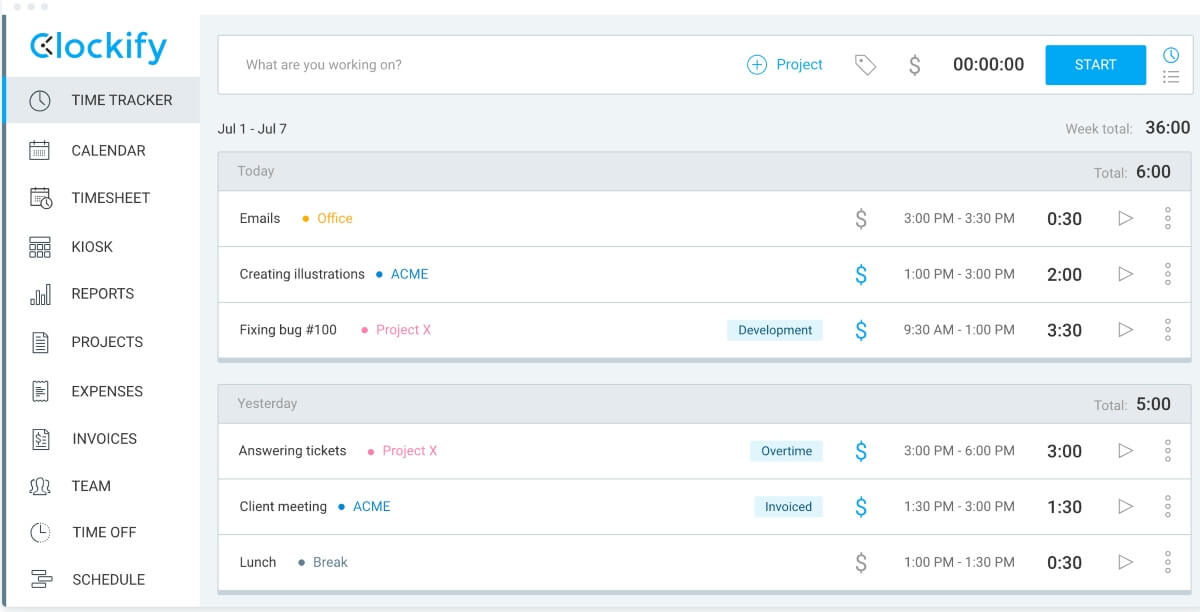Open the Break project selector on Lunch

[x=323, y=562]
